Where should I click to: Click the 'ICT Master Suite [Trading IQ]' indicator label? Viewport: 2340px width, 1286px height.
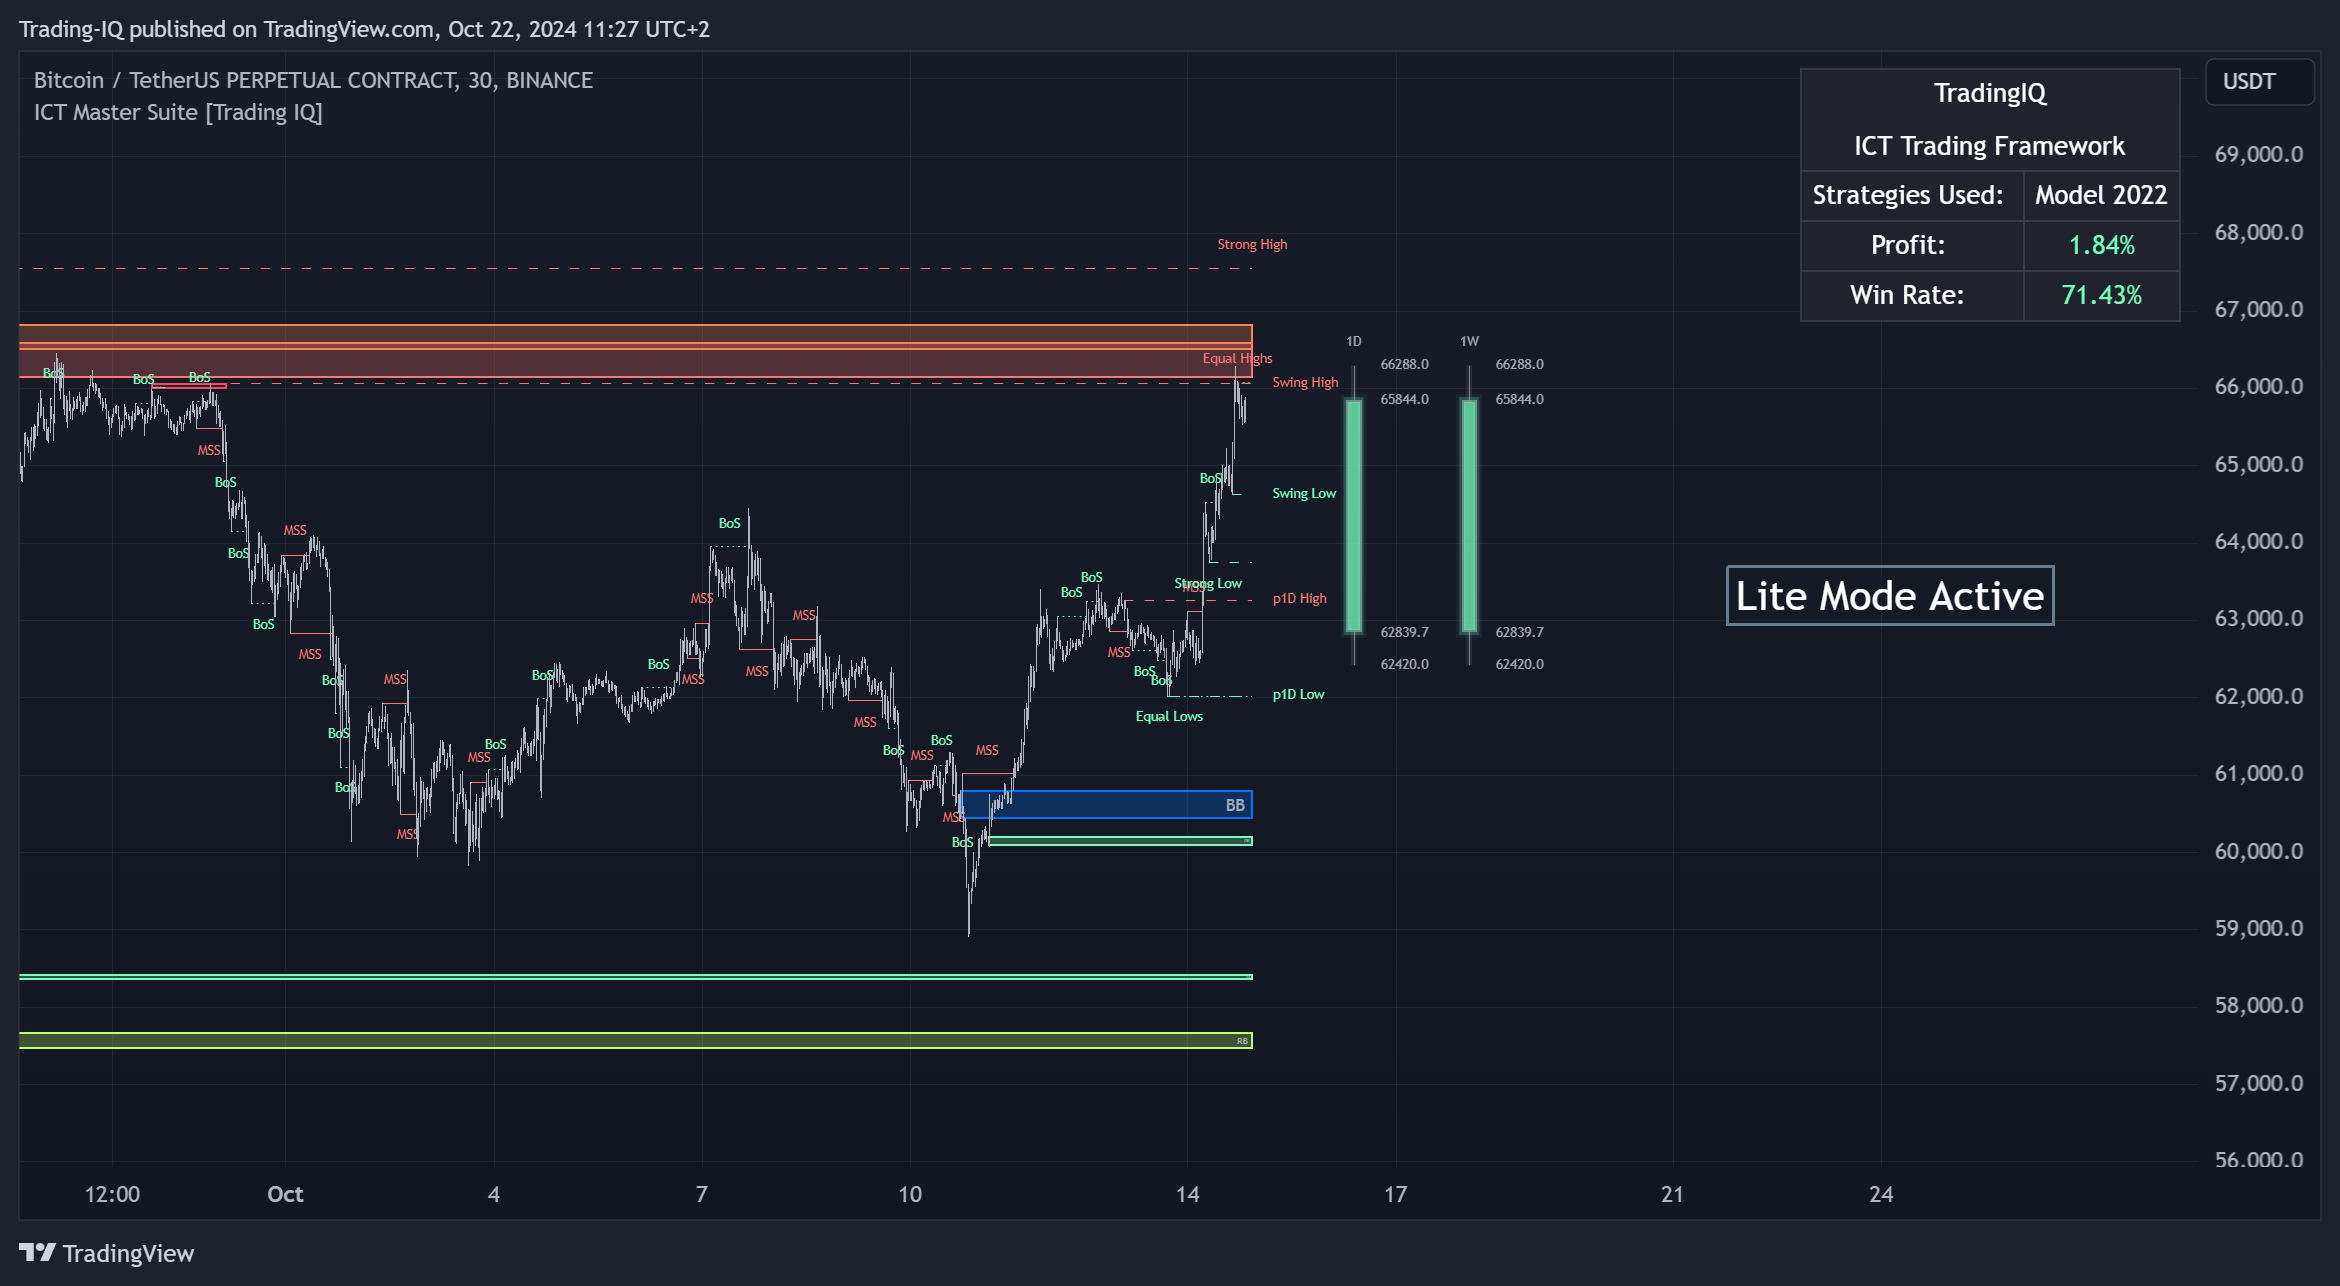click(178, 112)
